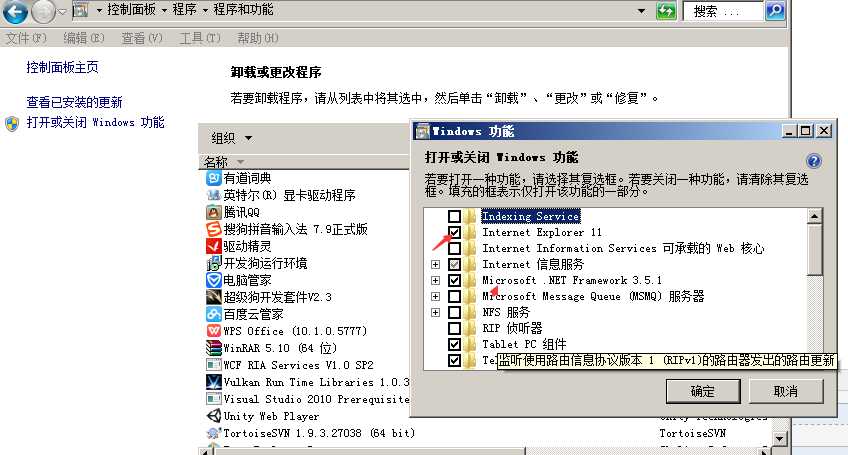
Task: Click the search input field
Action: point(724,11)
